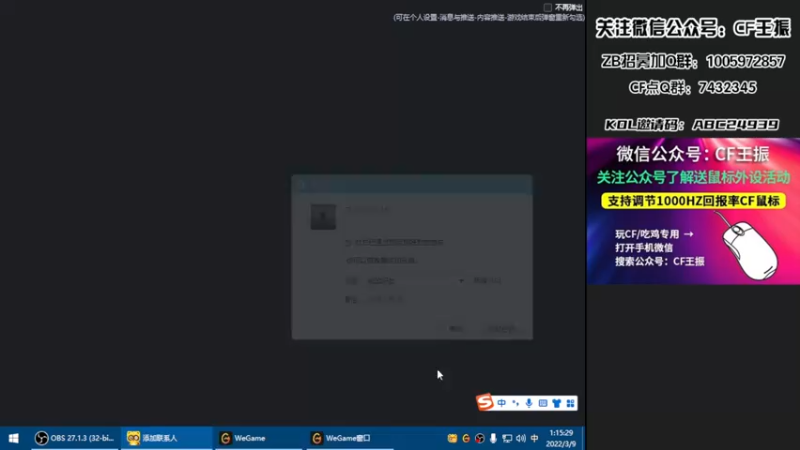The width and height of the screenshot is (800, 450).
Task: Open OBS icon in system tray
Action: click(x=480, y=438)
